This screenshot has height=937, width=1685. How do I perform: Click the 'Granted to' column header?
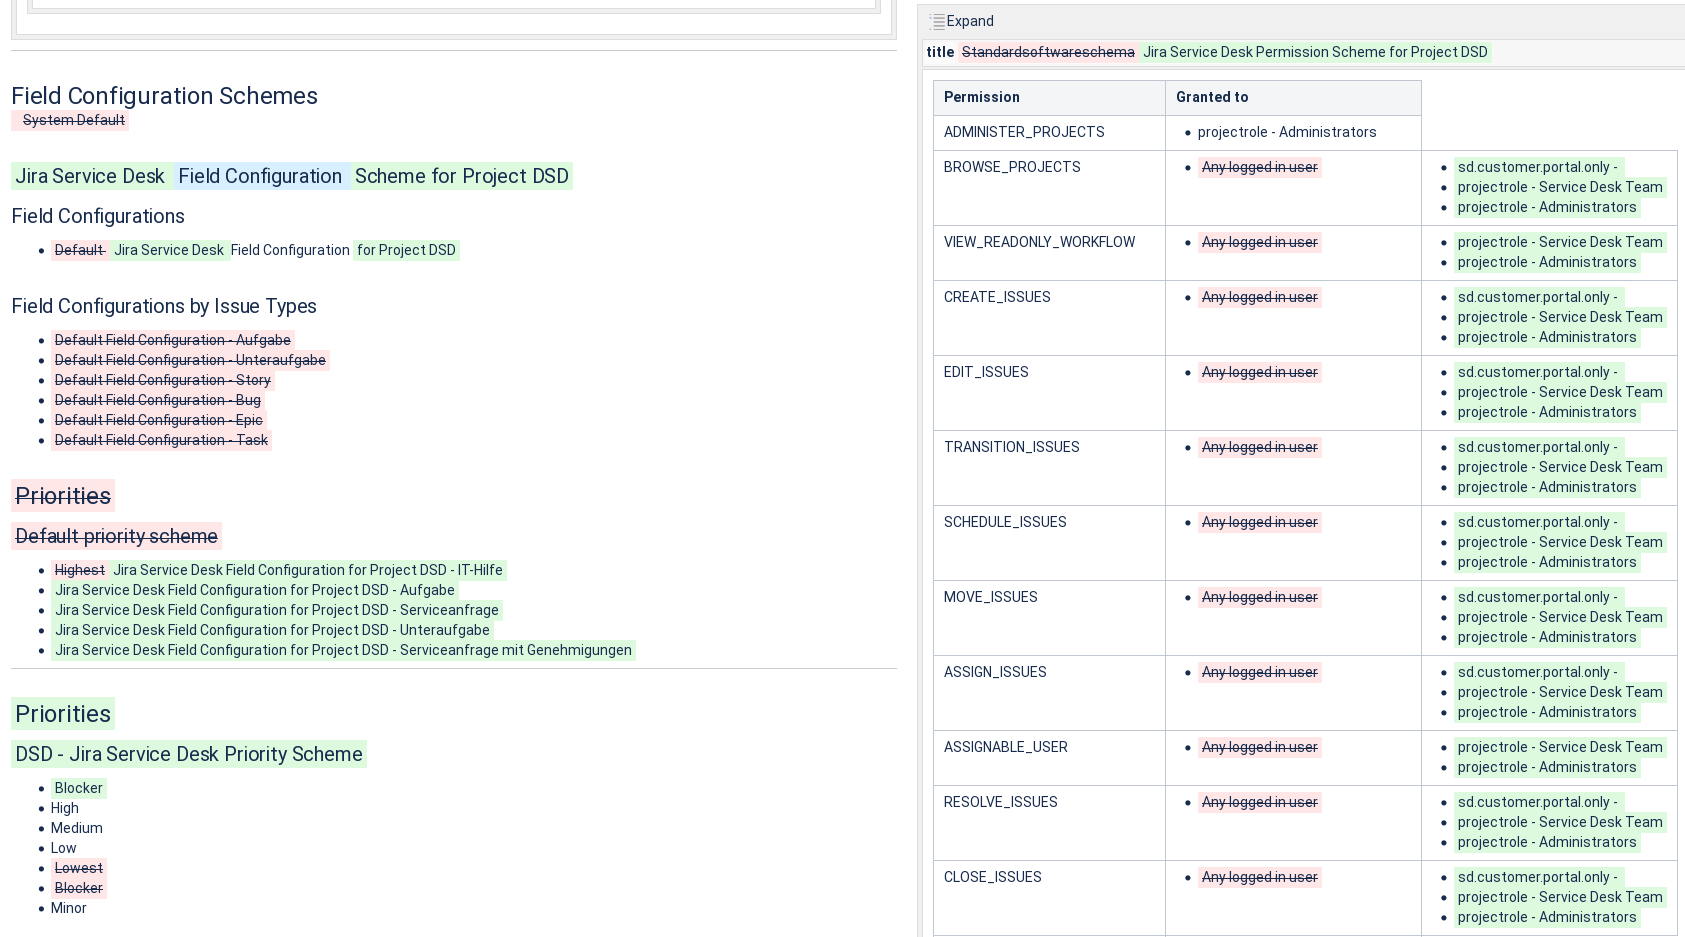pos(1293,97)
